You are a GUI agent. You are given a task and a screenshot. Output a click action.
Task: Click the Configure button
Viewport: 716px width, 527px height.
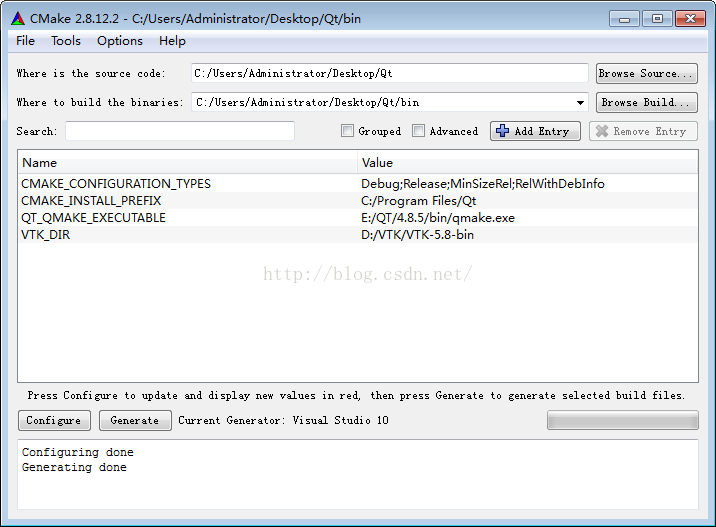[54, 420]
